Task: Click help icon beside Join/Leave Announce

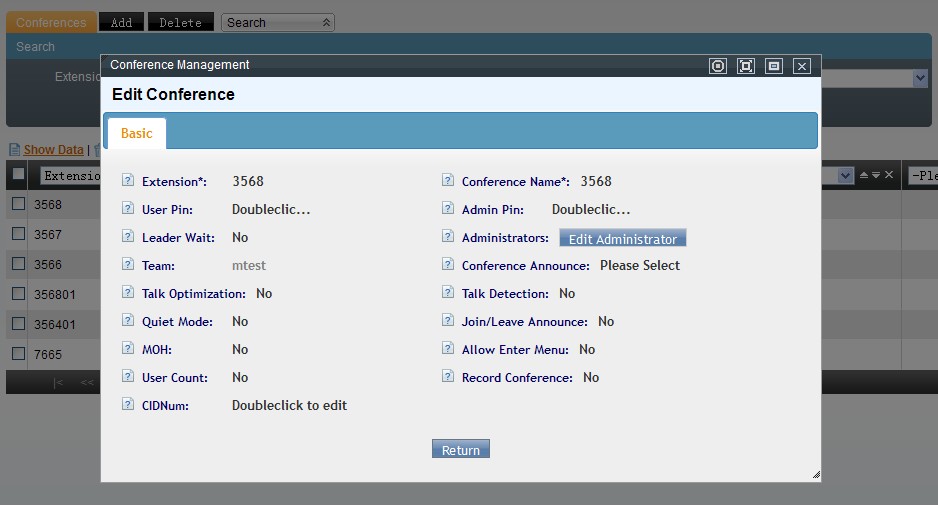Action: click(448, 321)
